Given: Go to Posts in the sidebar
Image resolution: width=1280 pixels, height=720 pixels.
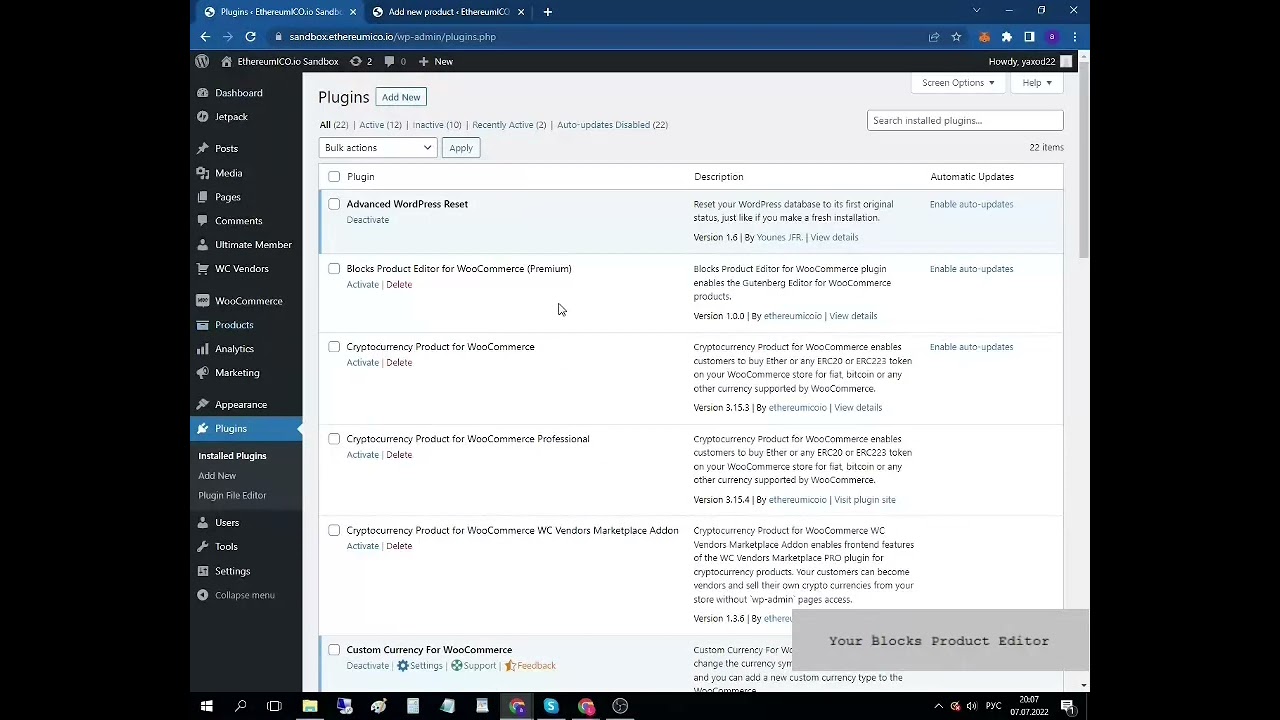Looking at the screenshot, I should tap(226, 149).
